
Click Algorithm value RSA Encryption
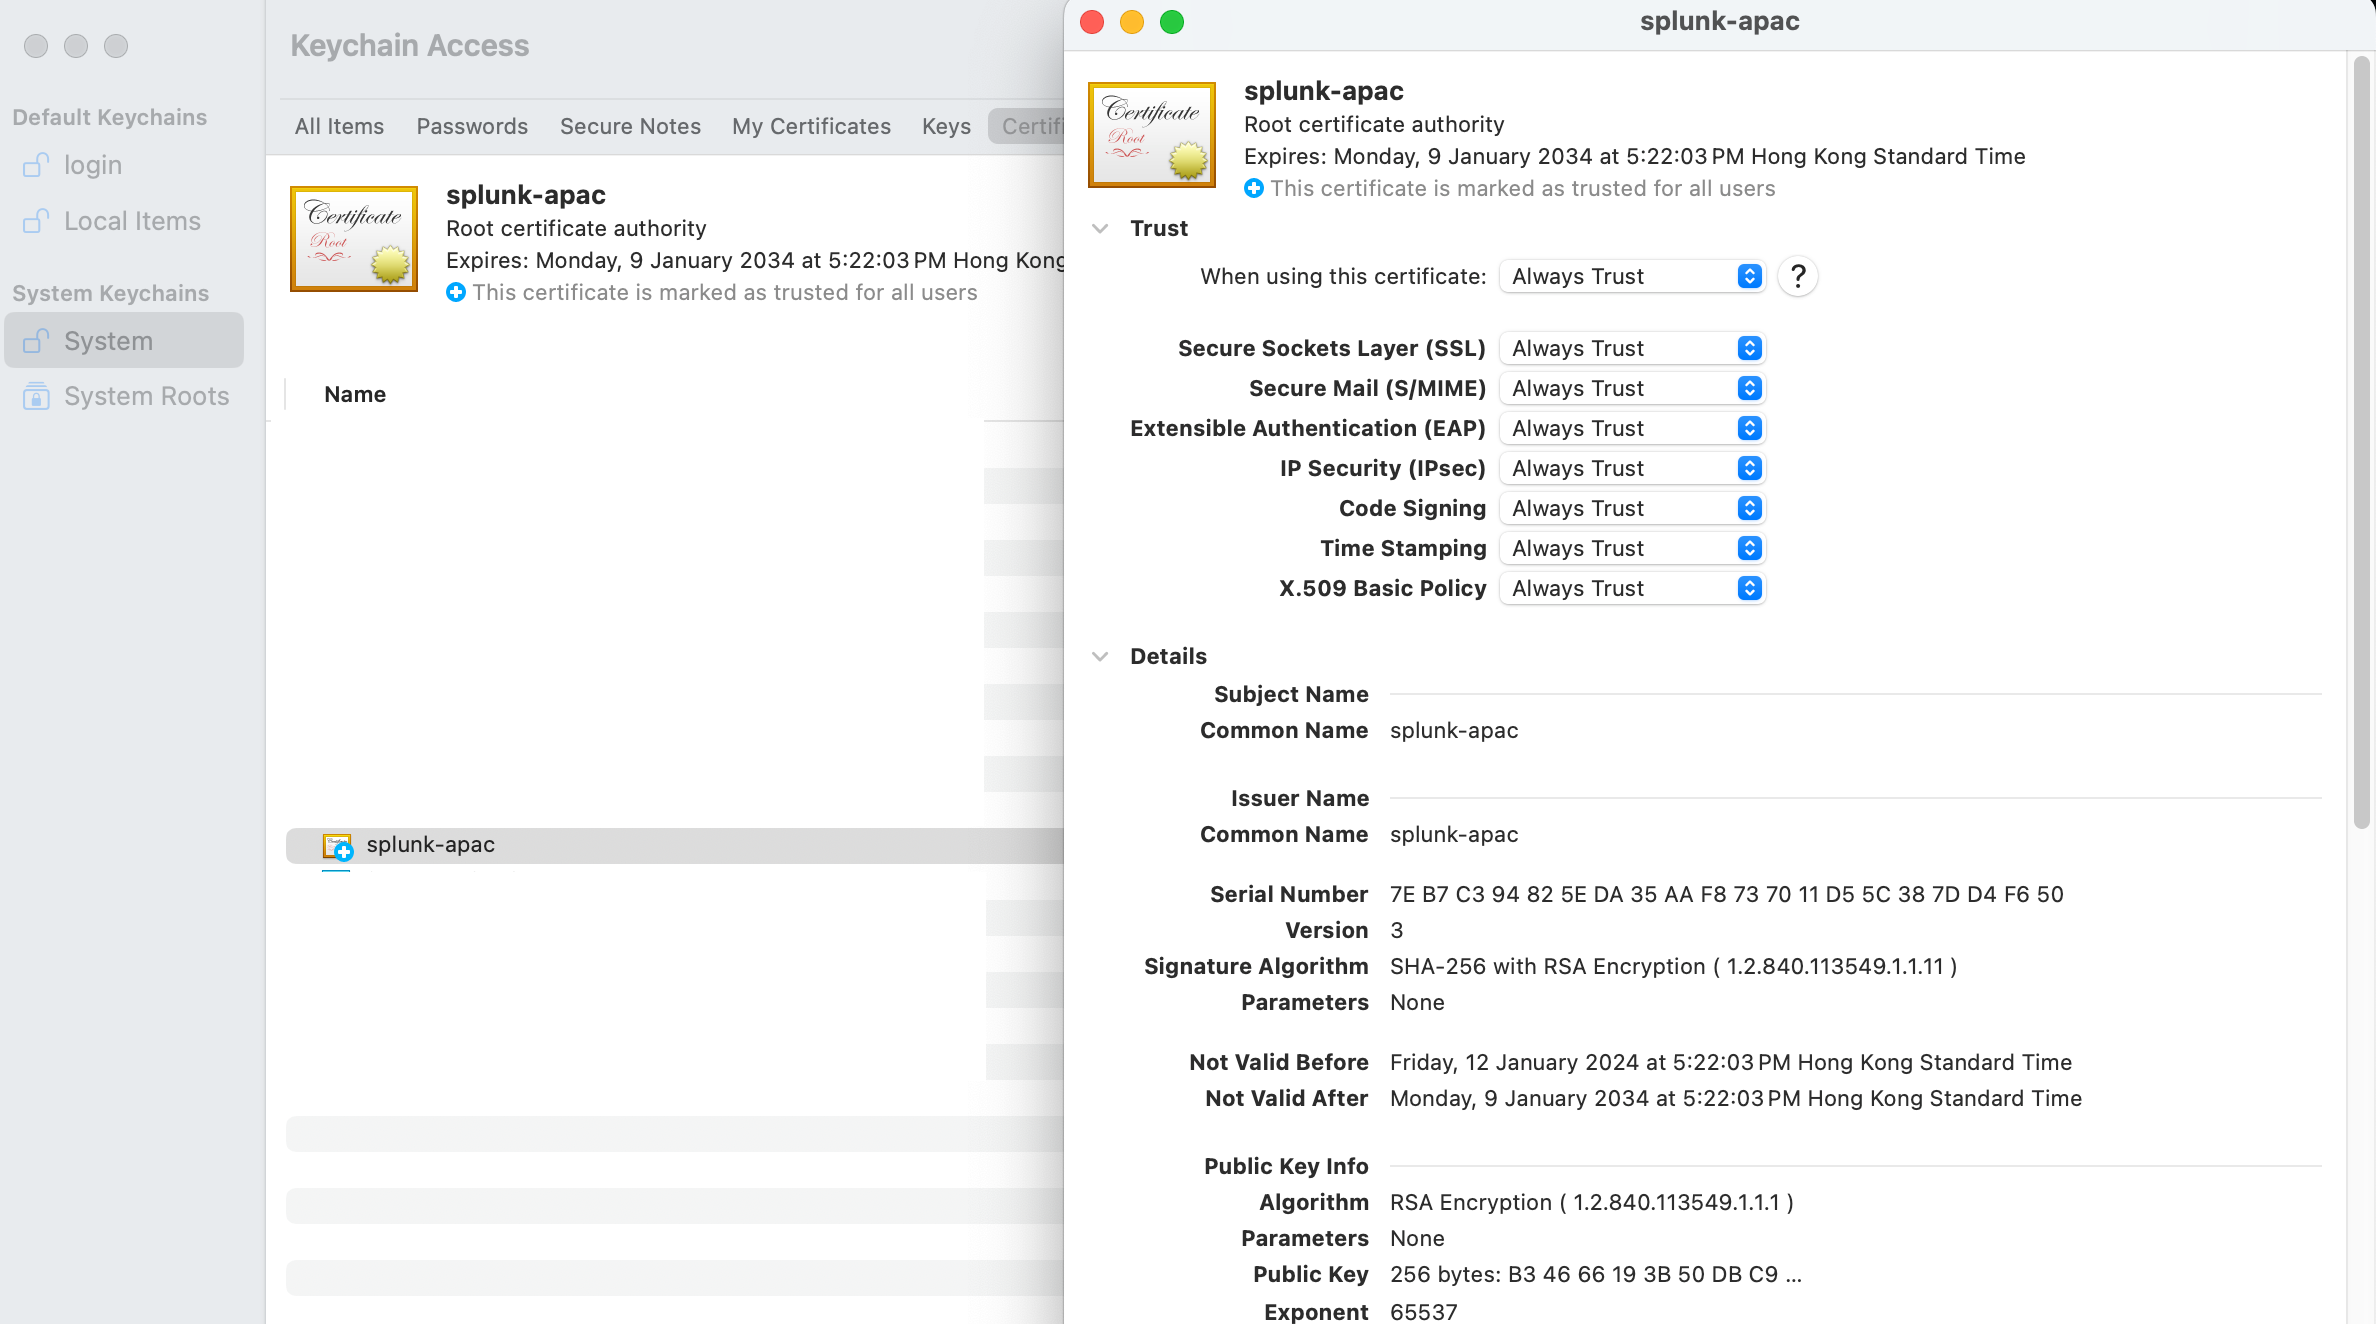click(x=1591, y=1202)
